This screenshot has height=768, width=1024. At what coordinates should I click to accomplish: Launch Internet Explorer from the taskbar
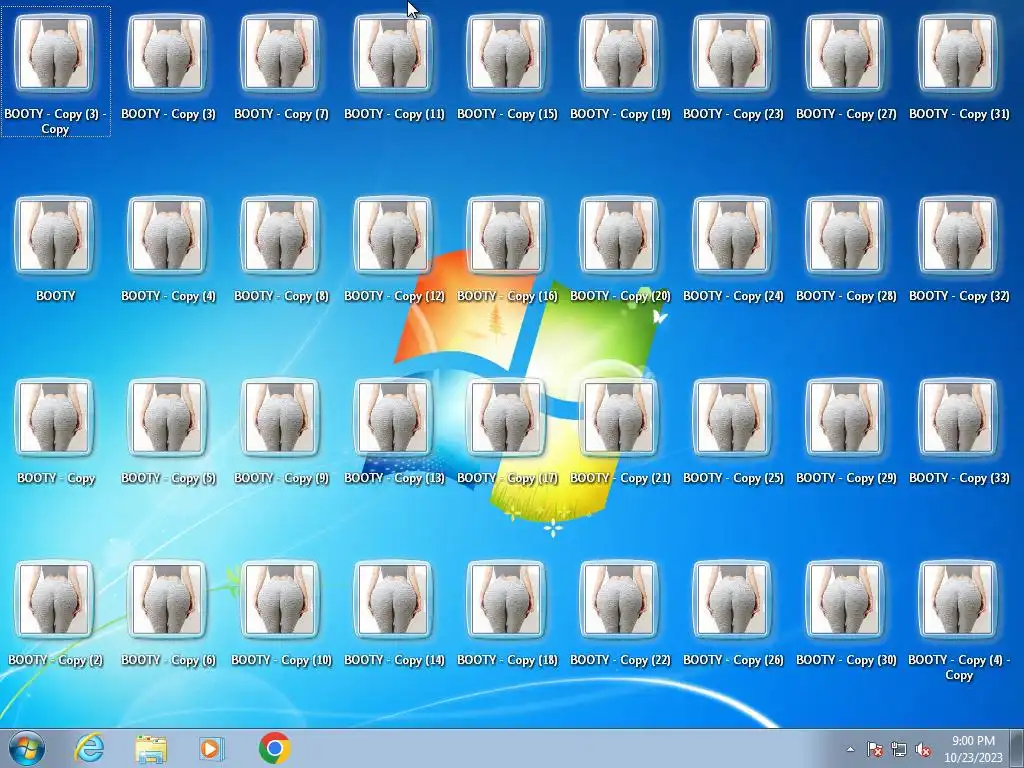coord(89,748)
